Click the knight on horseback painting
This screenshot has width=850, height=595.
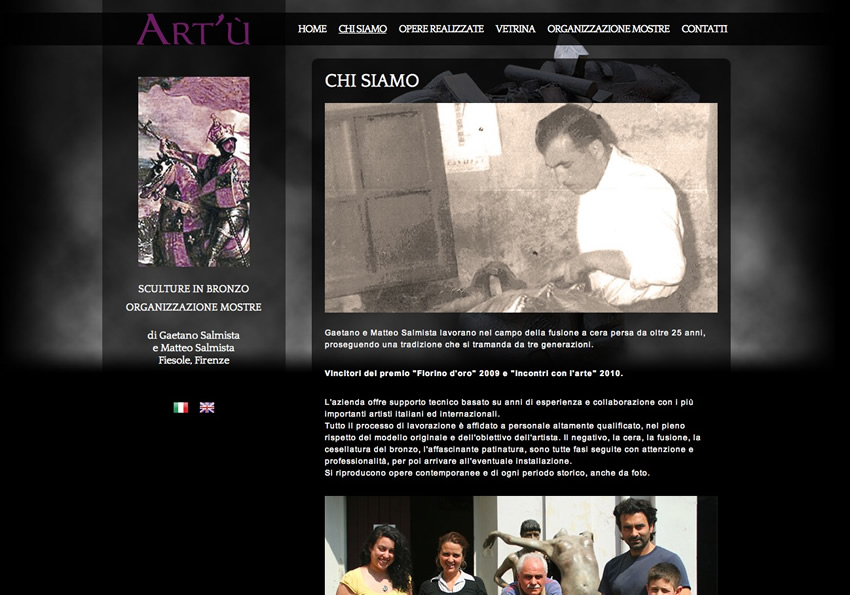194,172
